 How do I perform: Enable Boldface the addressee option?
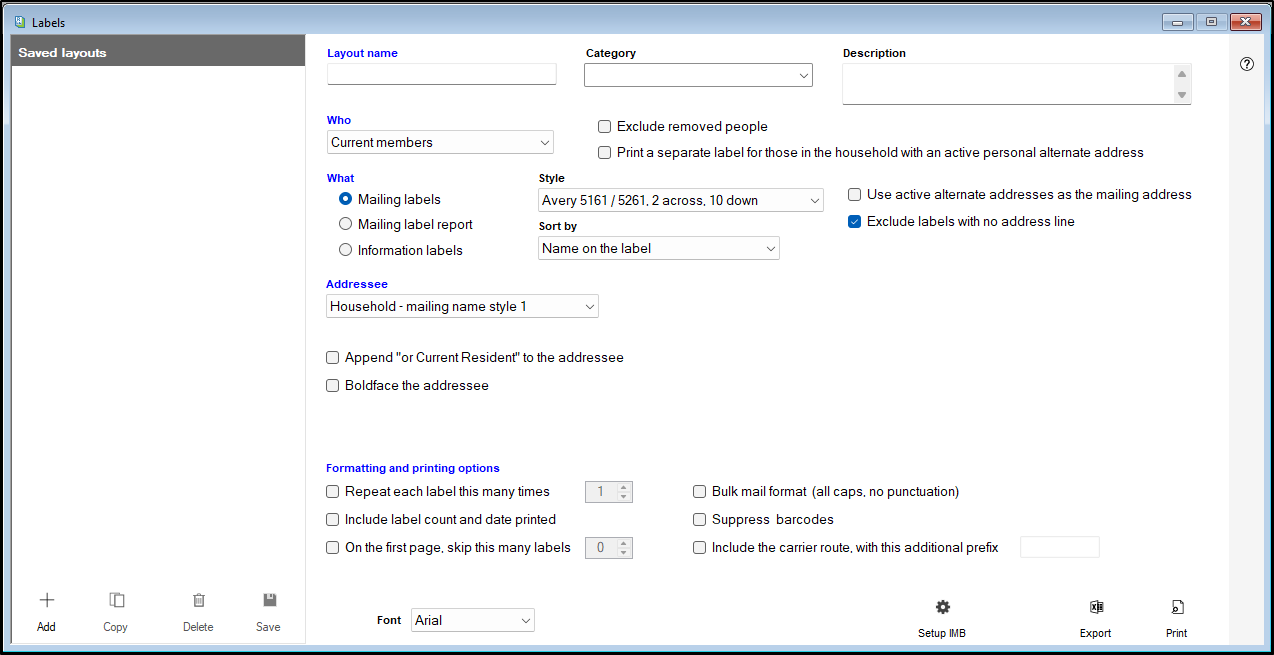click(x=333, y=386)
